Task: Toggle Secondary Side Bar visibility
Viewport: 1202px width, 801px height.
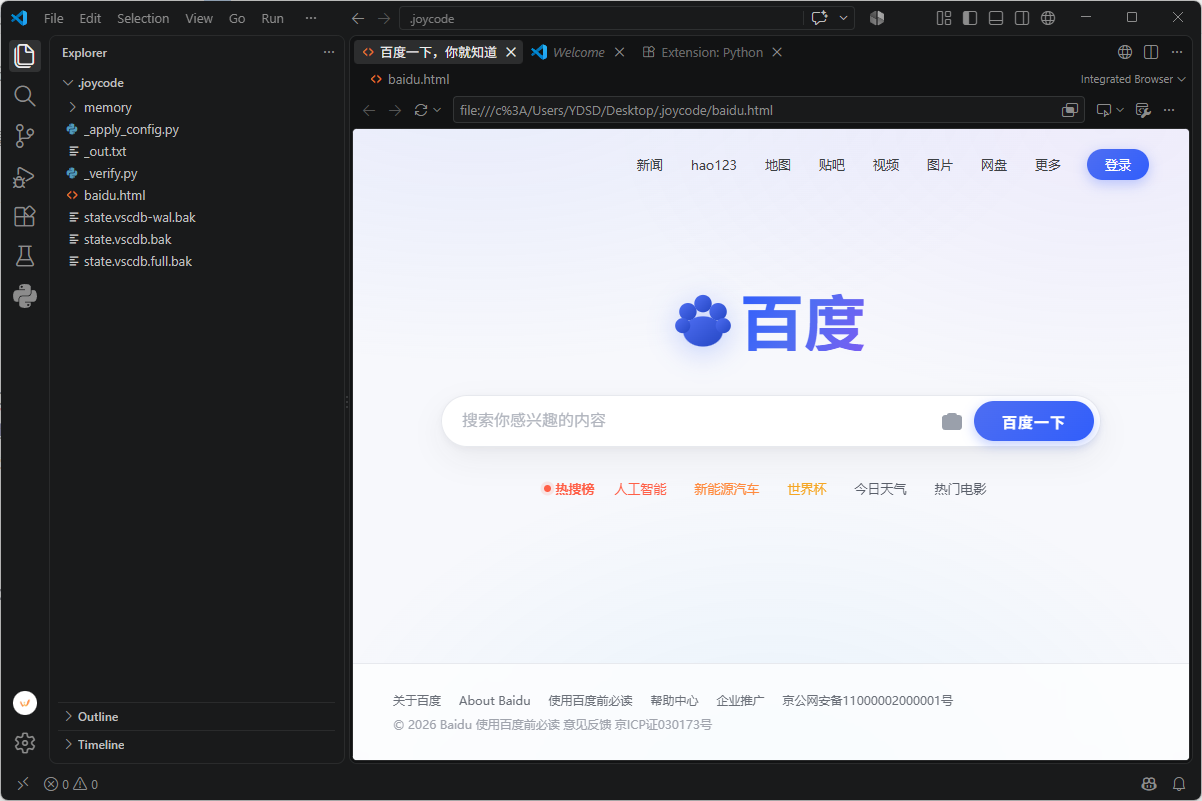Action: pos(1022,18)
